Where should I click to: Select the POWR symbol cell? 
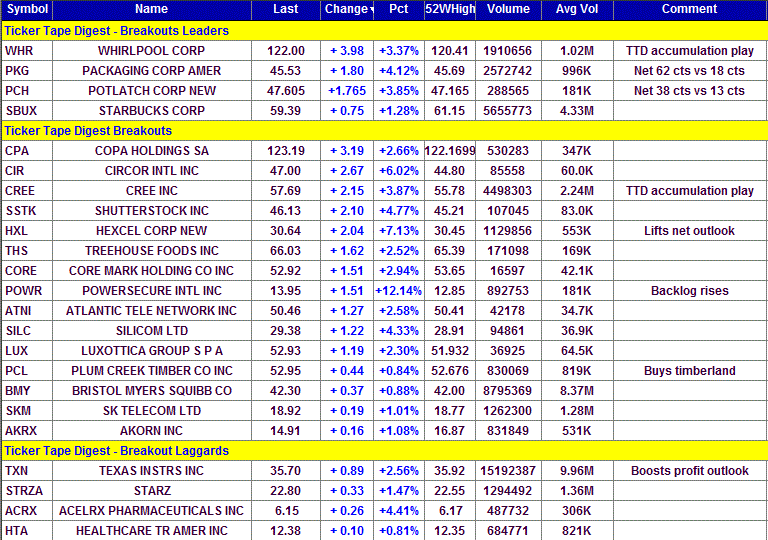pos(27,291)
